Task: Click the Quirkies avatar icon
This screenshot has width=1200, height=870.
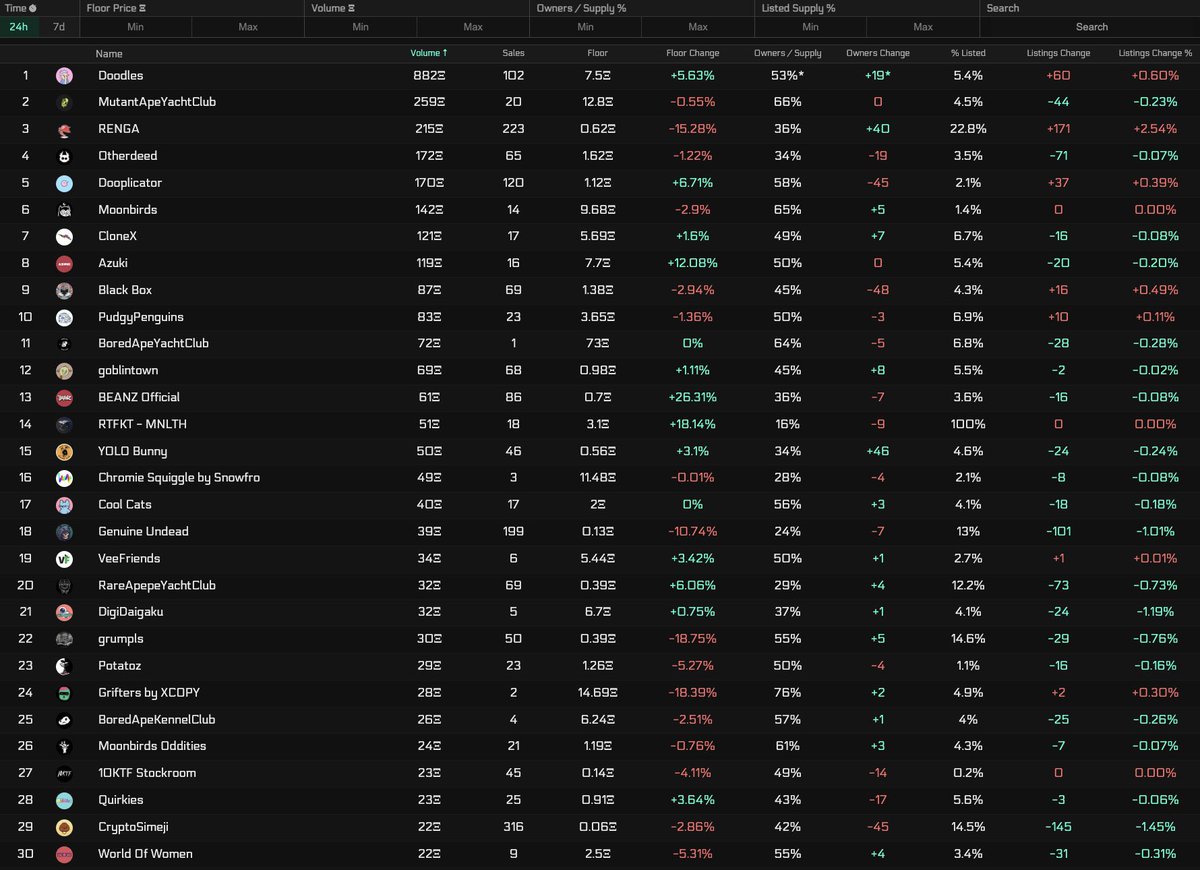Action: 64,800
